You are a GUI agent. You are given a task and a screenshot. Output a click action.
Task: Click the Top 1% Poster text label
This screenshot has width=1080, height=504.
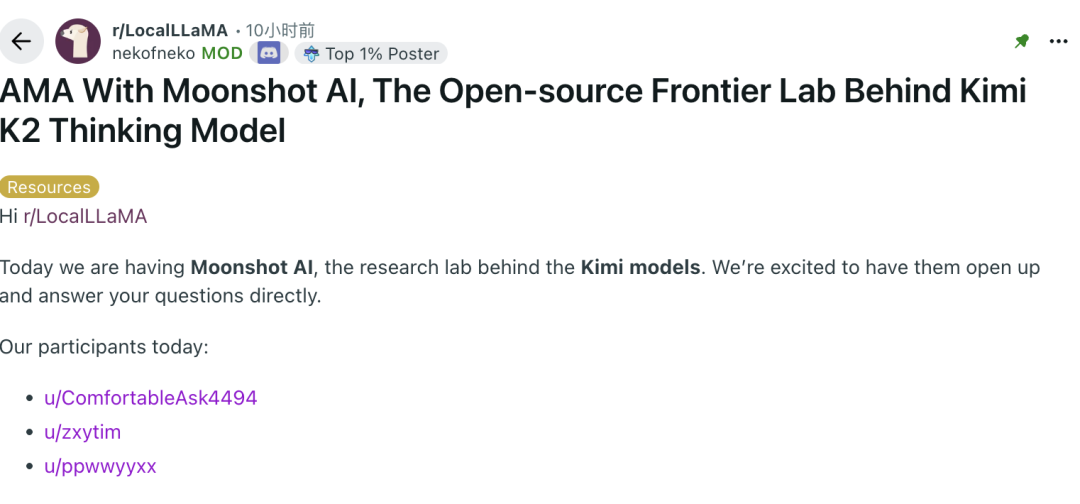click(x=382, y=54)
